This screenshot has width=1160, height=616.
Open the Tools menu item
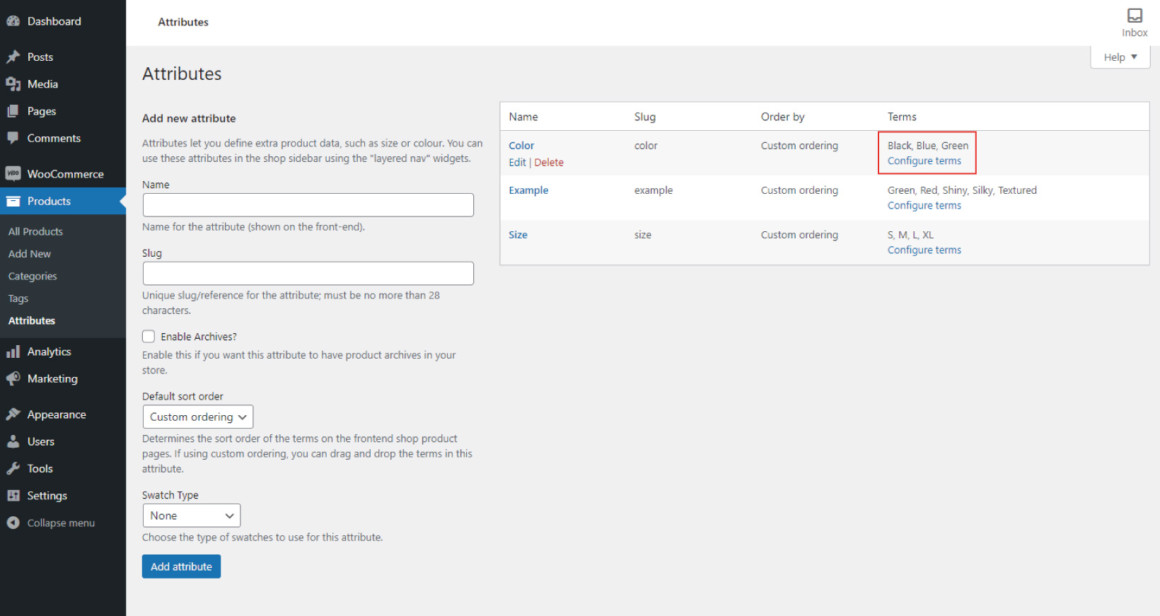[40, 468]
